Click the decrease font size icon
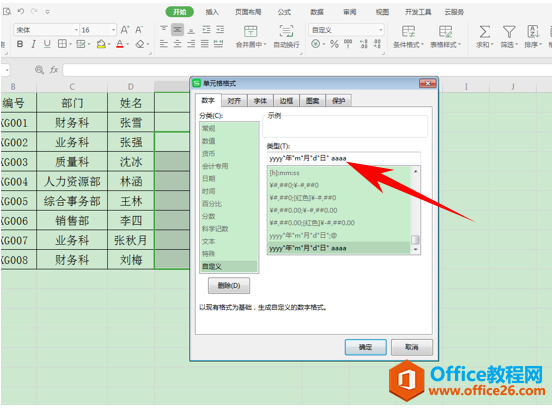Viewport: 552px width, 408px height. coord(139,30)
